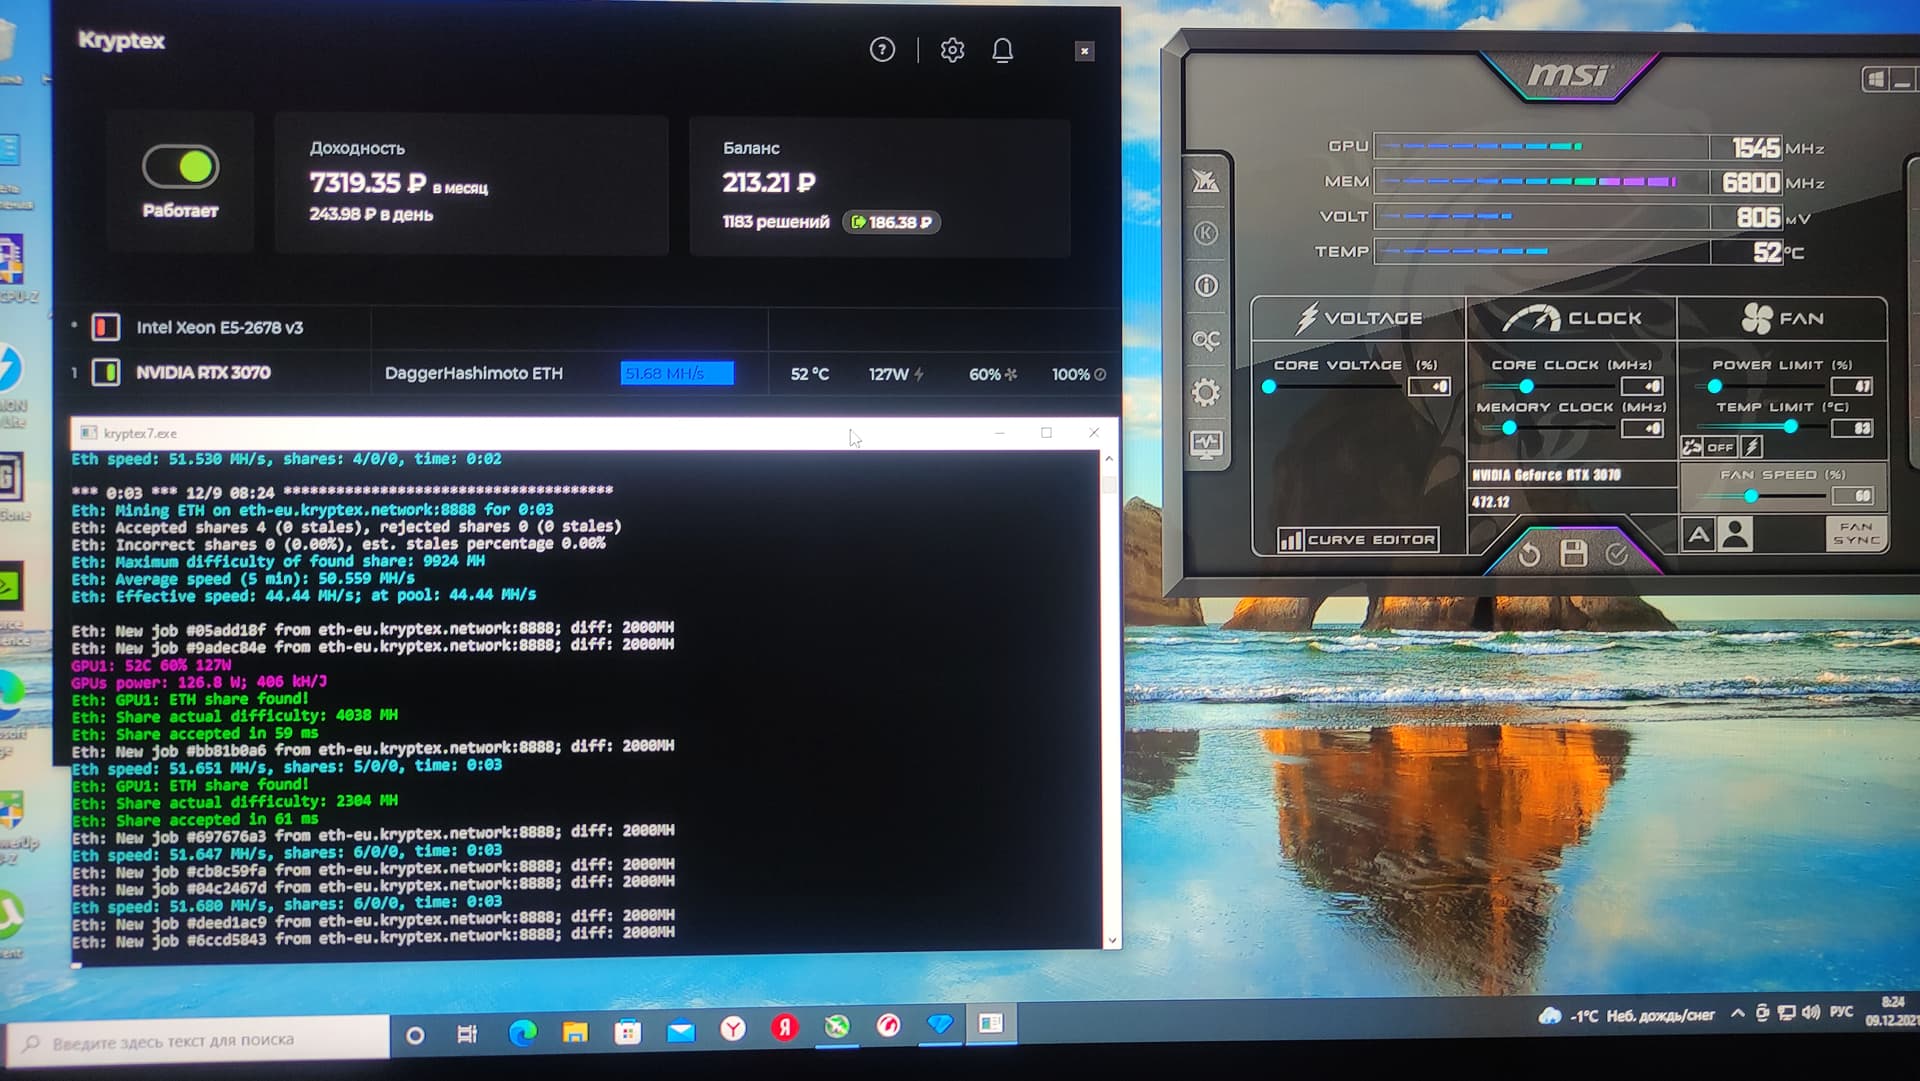The height and width of the screenshot is (1081, 1920).
Task: Click the Windows logo button in Afterburner
Action: point(1876,79)
